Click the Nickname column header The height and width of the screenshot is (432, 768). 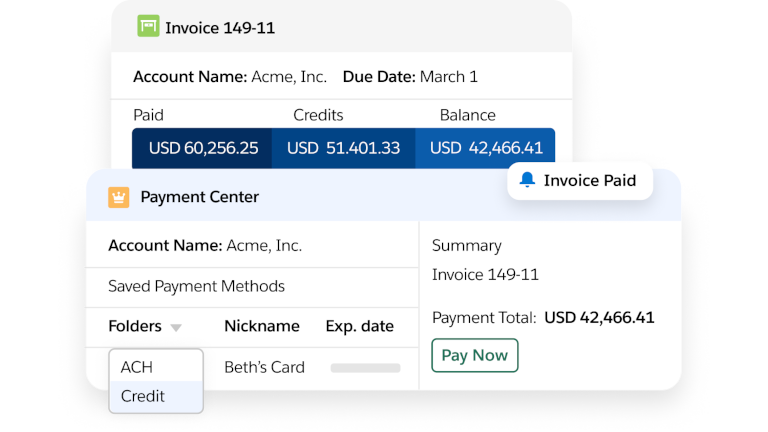pos(261,326)
